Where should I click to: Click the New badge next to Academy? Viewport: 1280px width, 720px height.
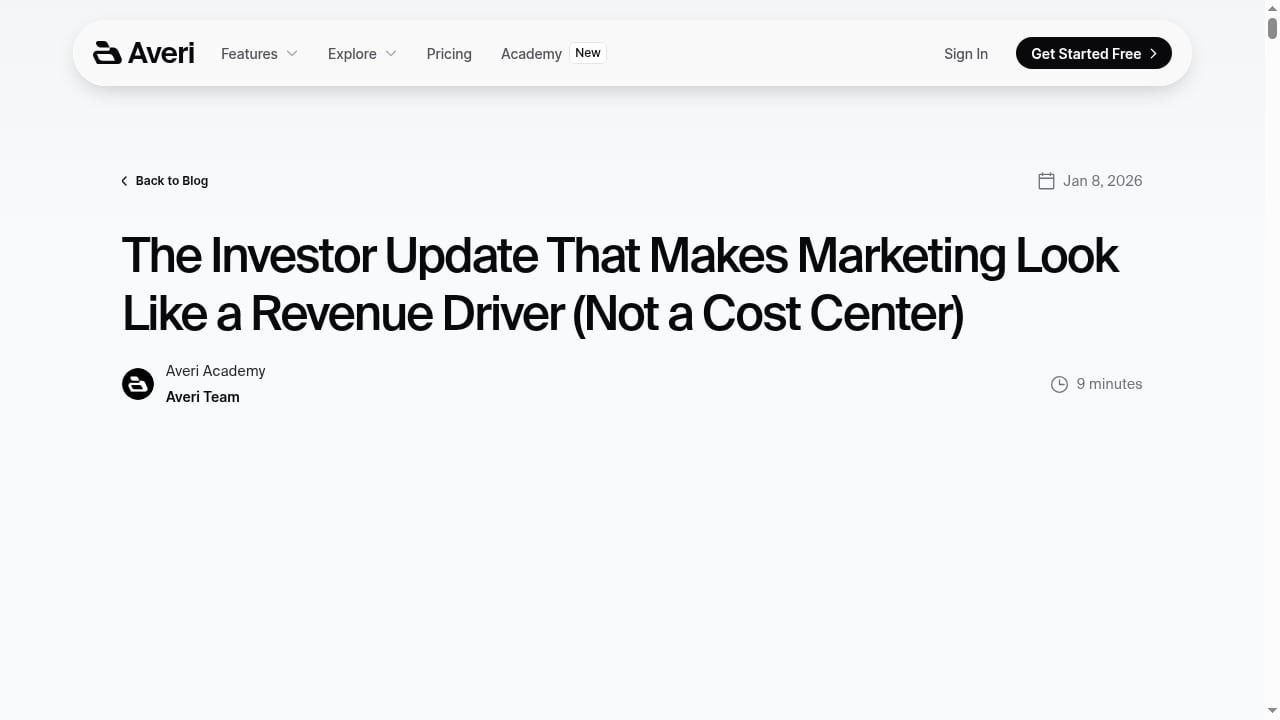(588, 53)
